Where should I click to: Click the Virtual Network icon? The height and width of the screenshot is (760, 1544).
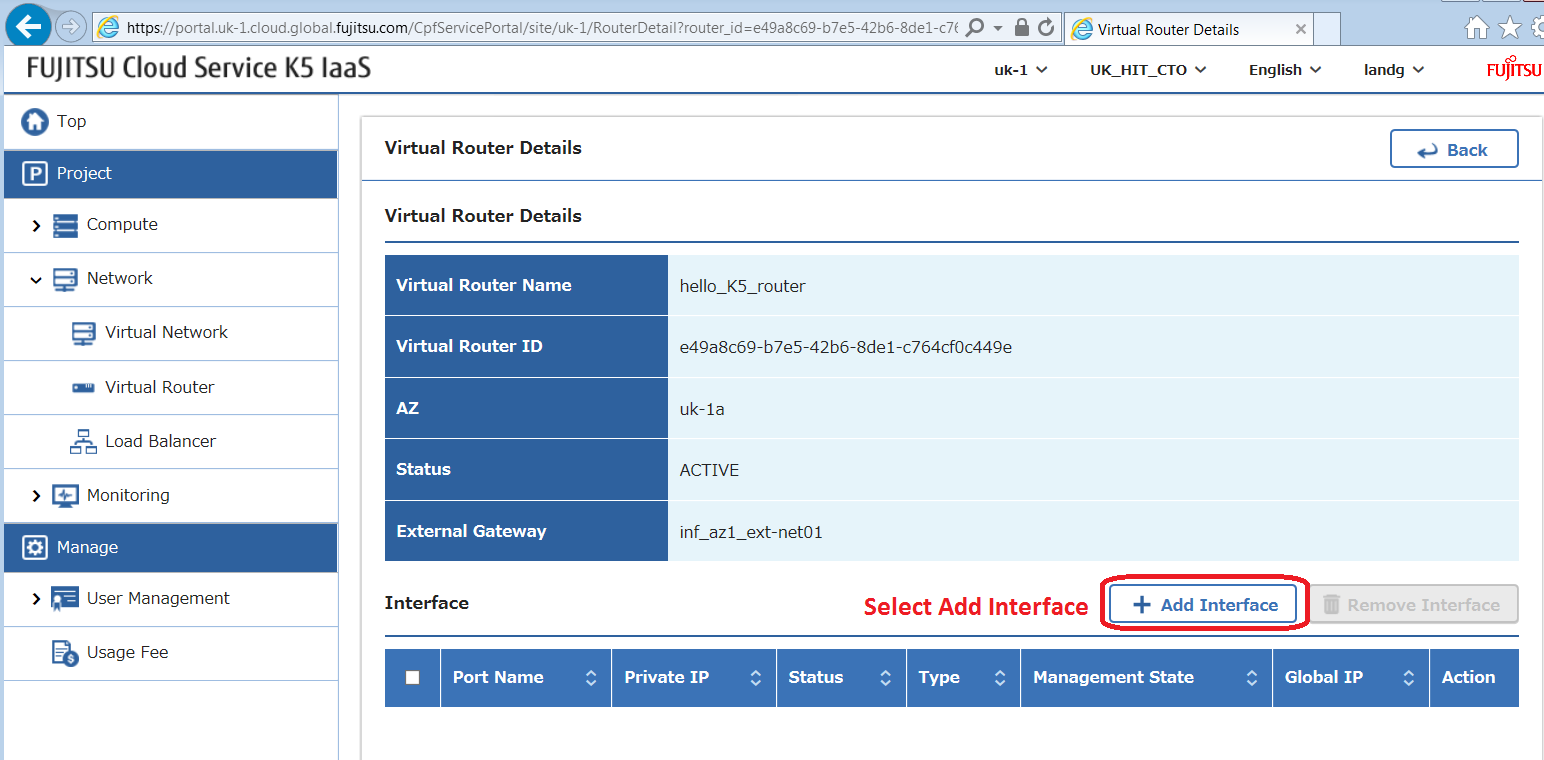(84, 333)
